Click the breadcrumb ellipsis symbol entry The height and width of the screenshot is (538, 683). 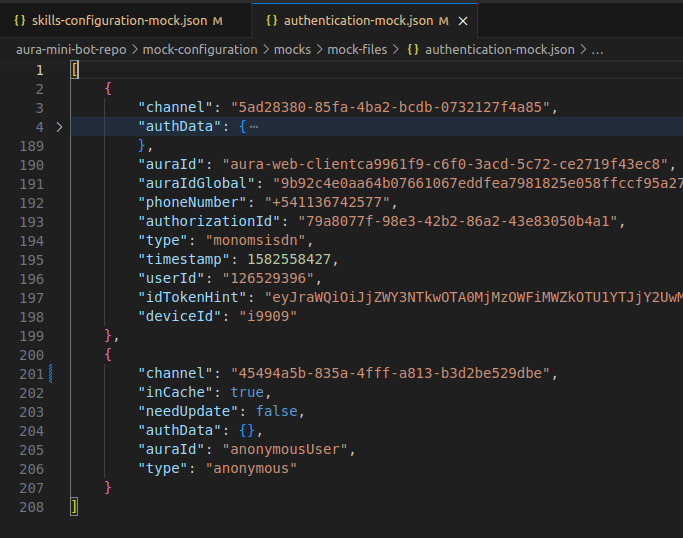tap(597, 50)
